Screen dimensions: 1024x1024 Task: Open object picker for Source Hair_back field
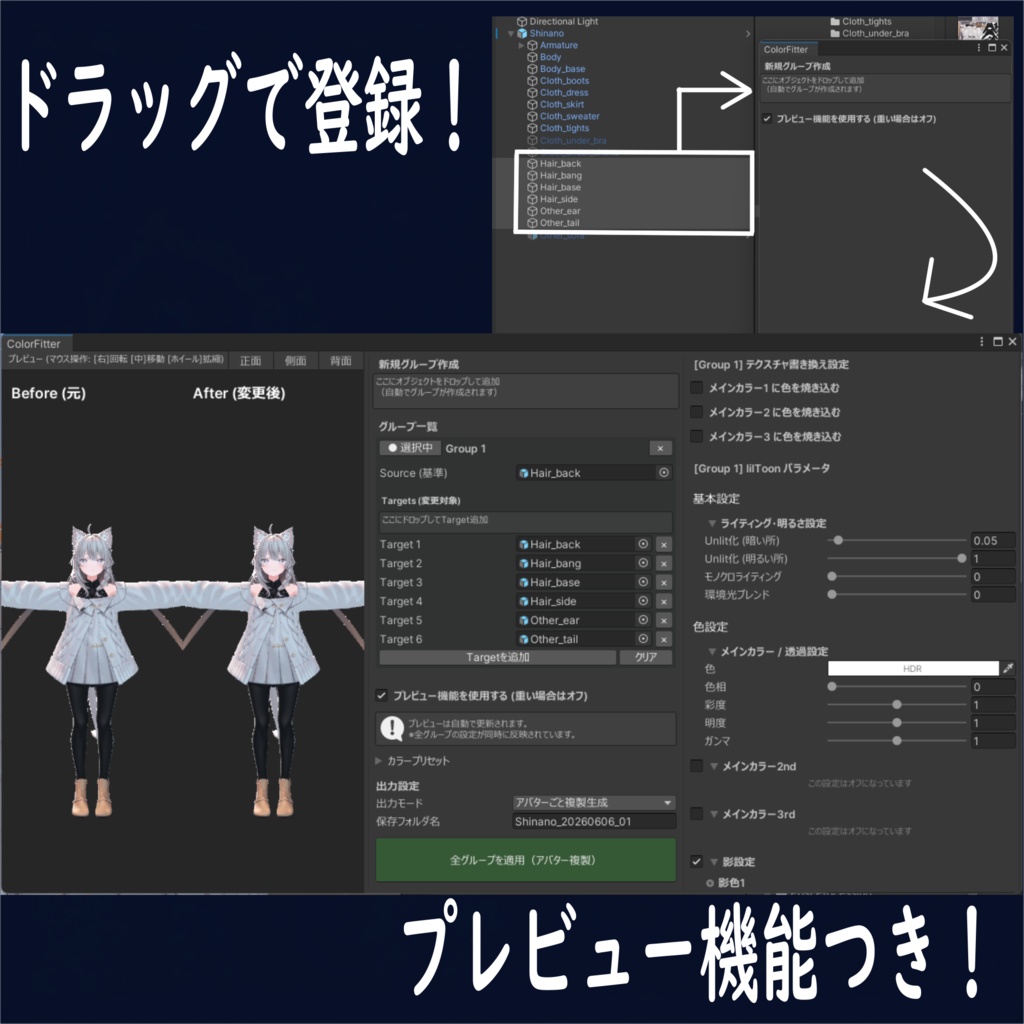[x=664, y=472]
